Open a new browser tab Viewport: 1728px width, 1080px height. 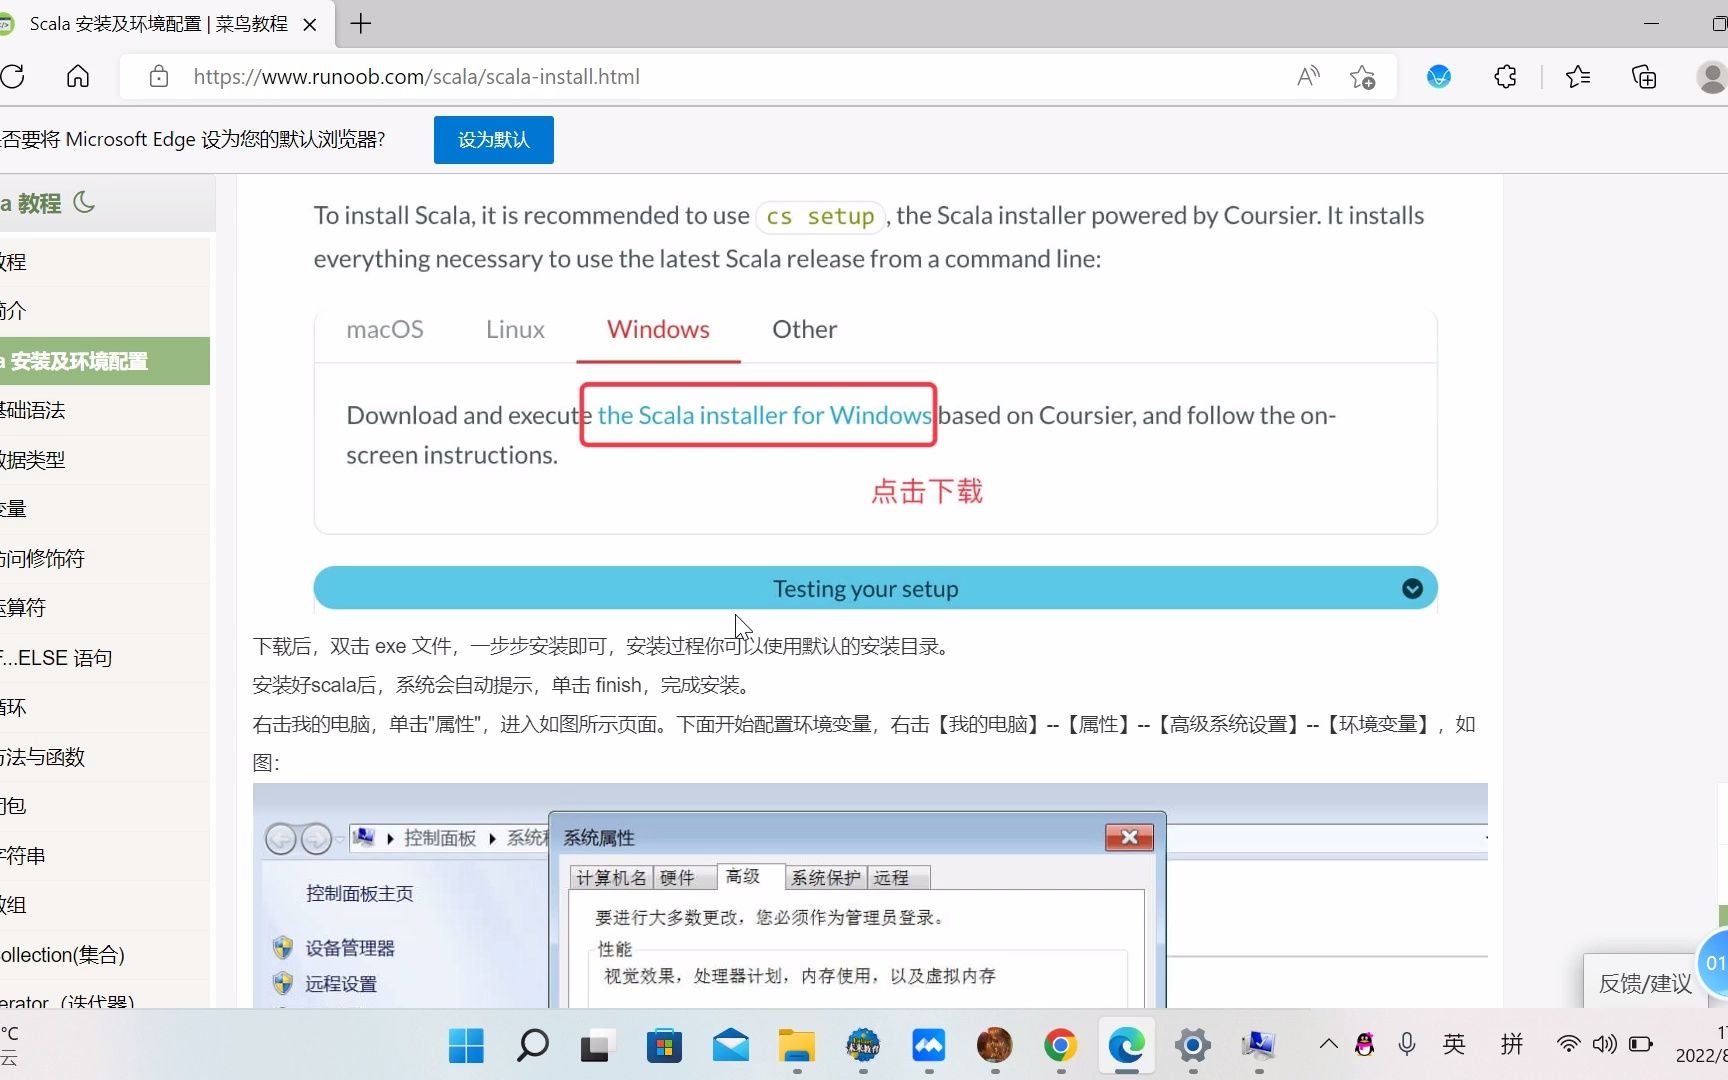361,23
